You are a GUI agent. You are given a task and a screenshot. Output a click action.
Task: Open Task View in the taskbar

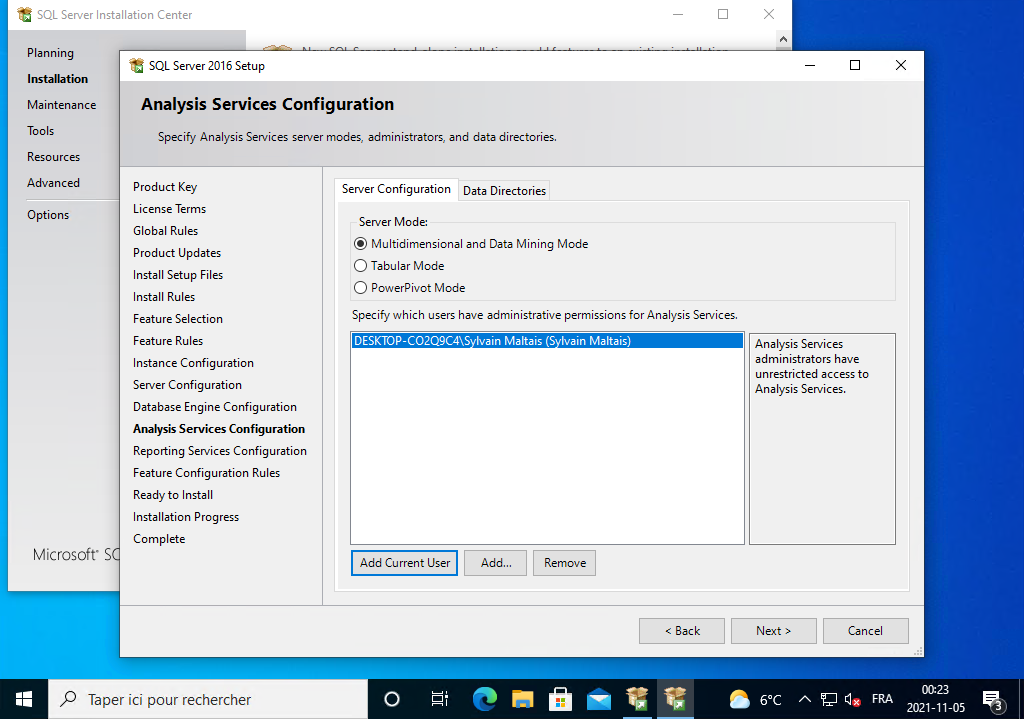coord(439,699)
